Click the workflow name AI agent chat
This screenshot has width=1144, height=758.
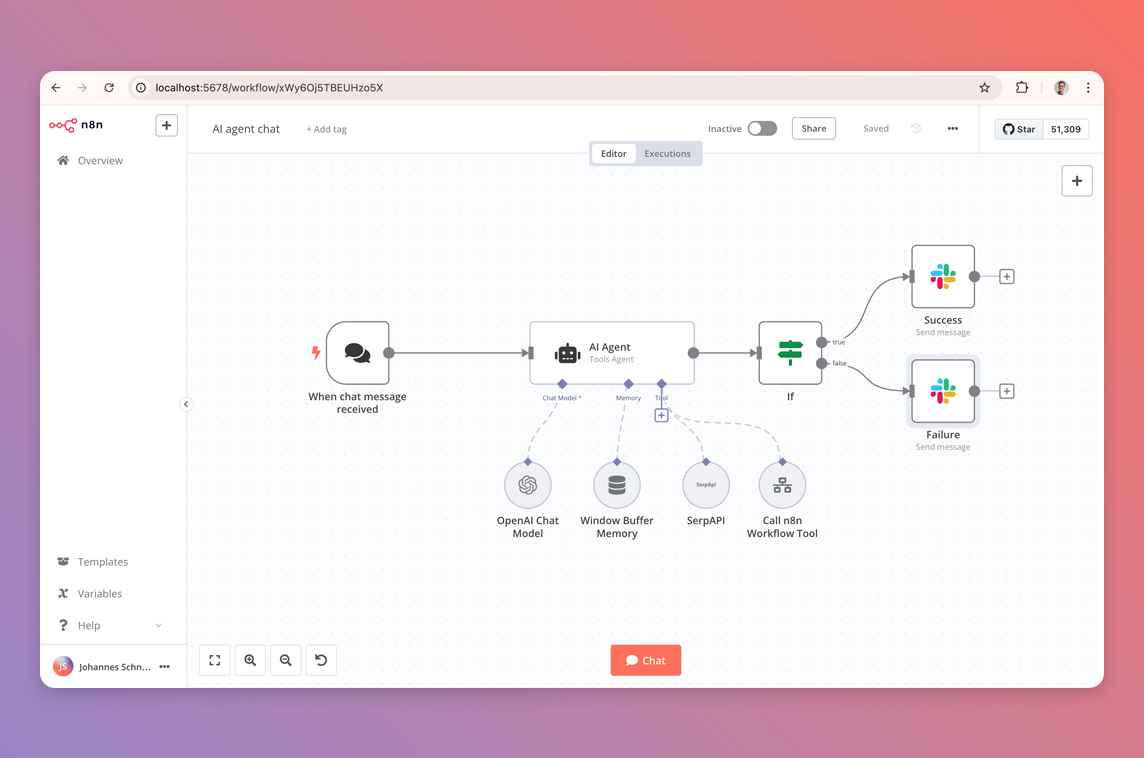click(246, 129)
